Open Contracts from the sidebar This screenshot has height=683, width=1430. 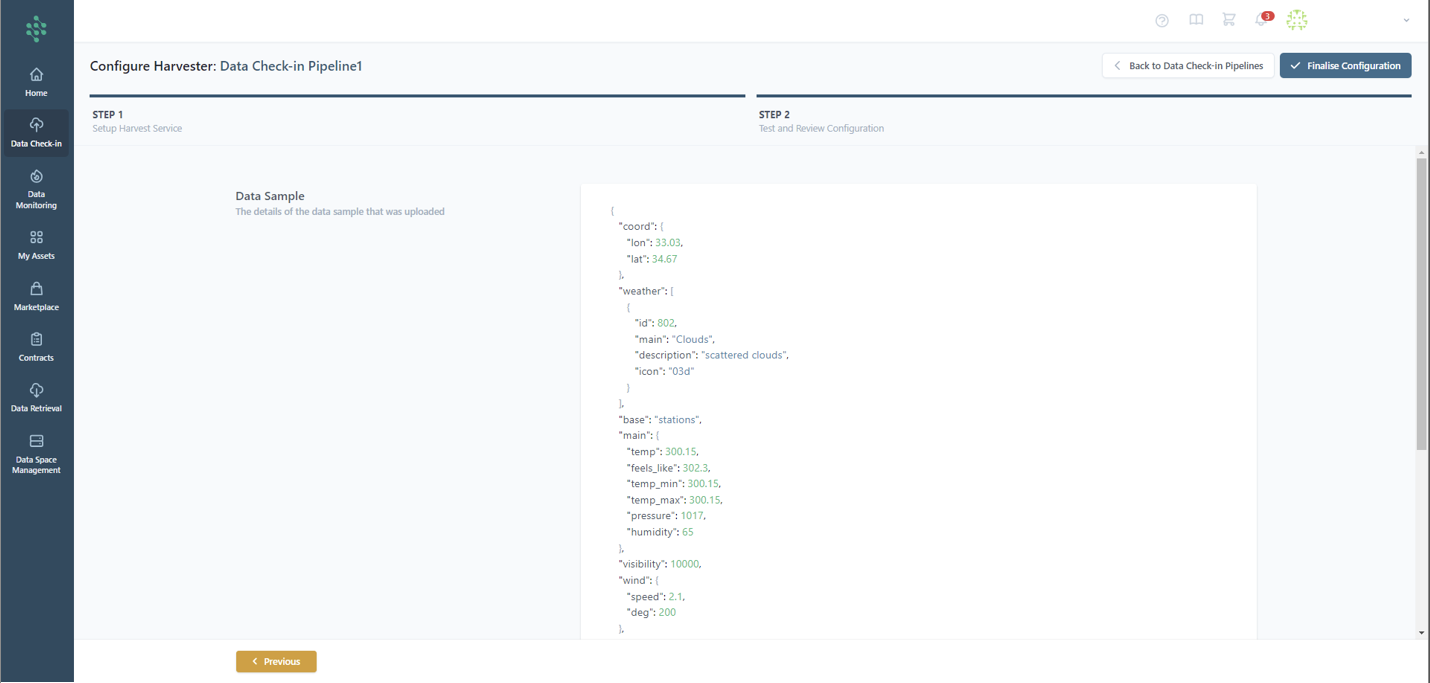tap(36, 347)
